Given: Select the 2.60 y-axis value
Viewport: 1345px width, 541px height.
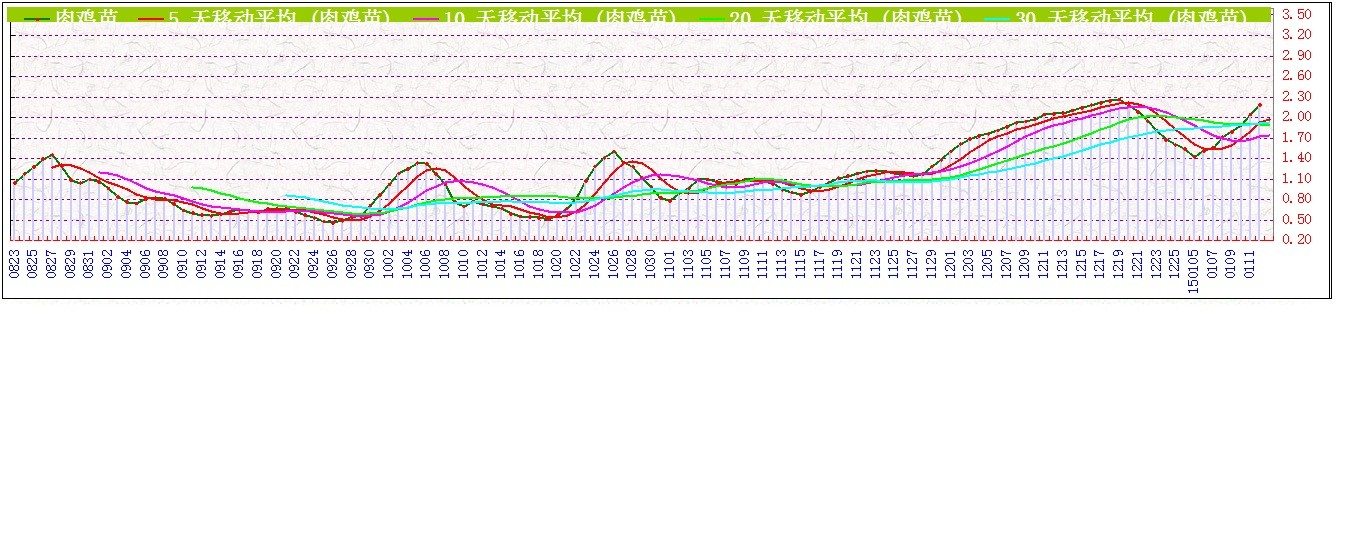Looking at the screenshot, I should [1296, 75].
